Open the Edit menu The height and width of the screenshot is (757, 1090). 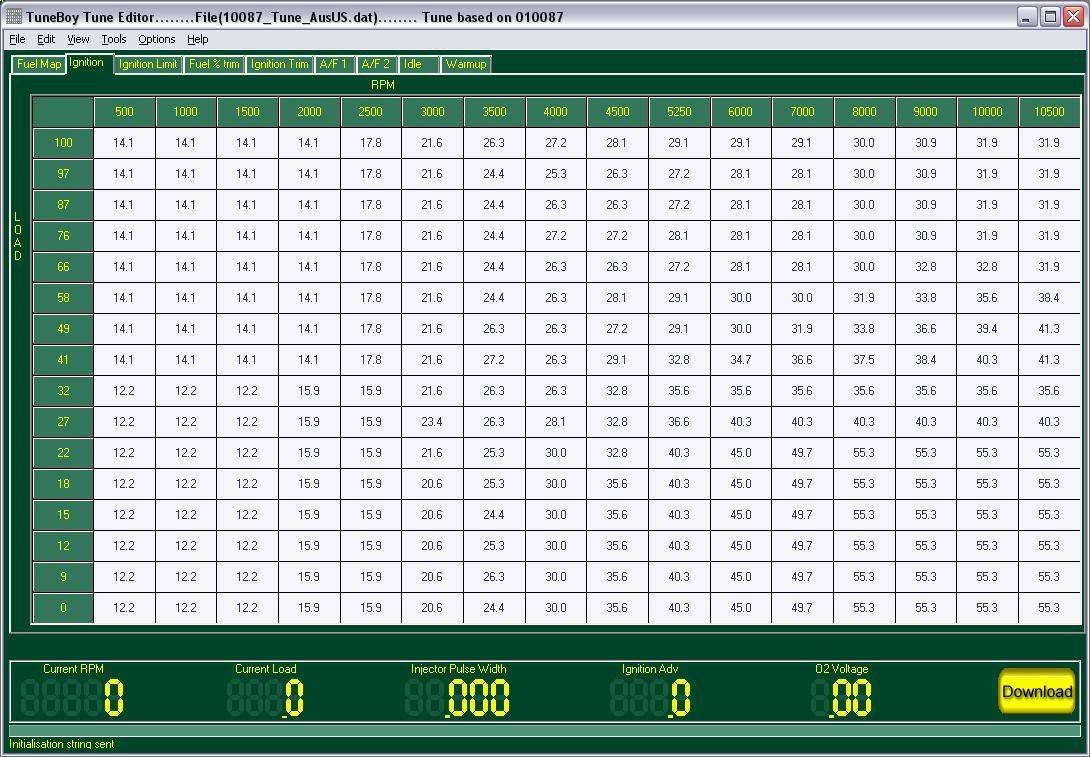(46, 39)
